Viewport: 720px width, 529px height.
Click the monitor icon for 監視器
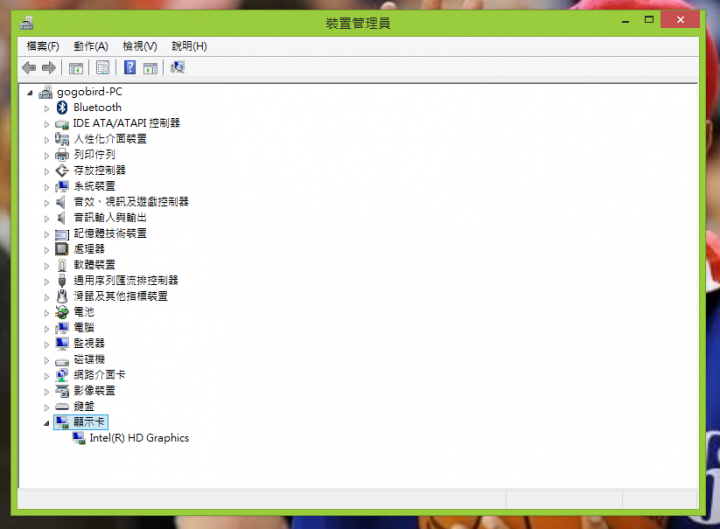pyautogui.click(x=62, y=343)
